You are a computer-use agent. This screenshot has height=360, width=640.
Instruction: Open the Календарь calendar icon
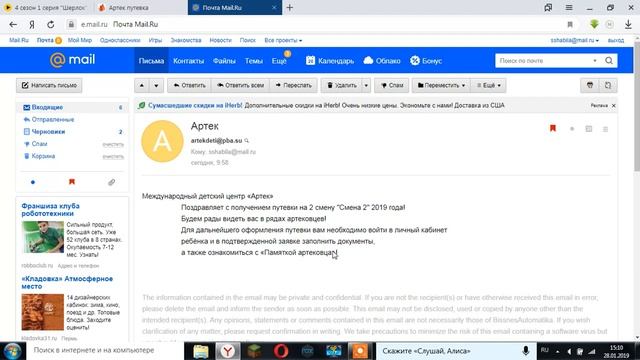311,60
